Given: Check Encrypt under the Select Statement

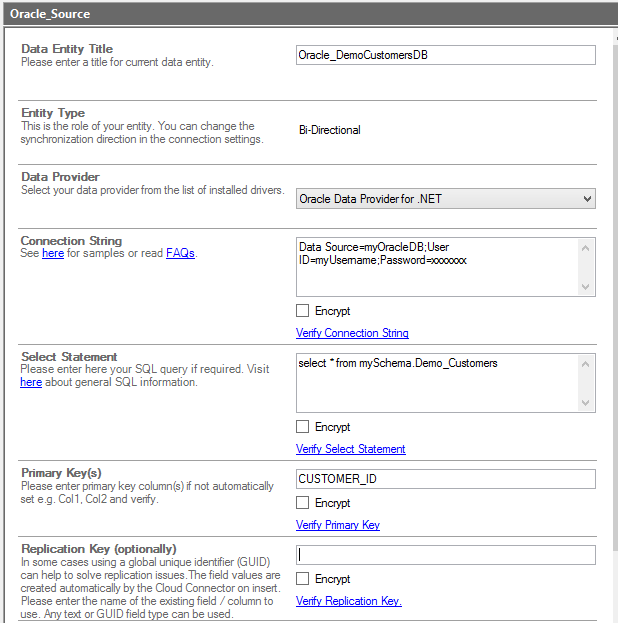Looking at the screenshot, I should point(303,427).
